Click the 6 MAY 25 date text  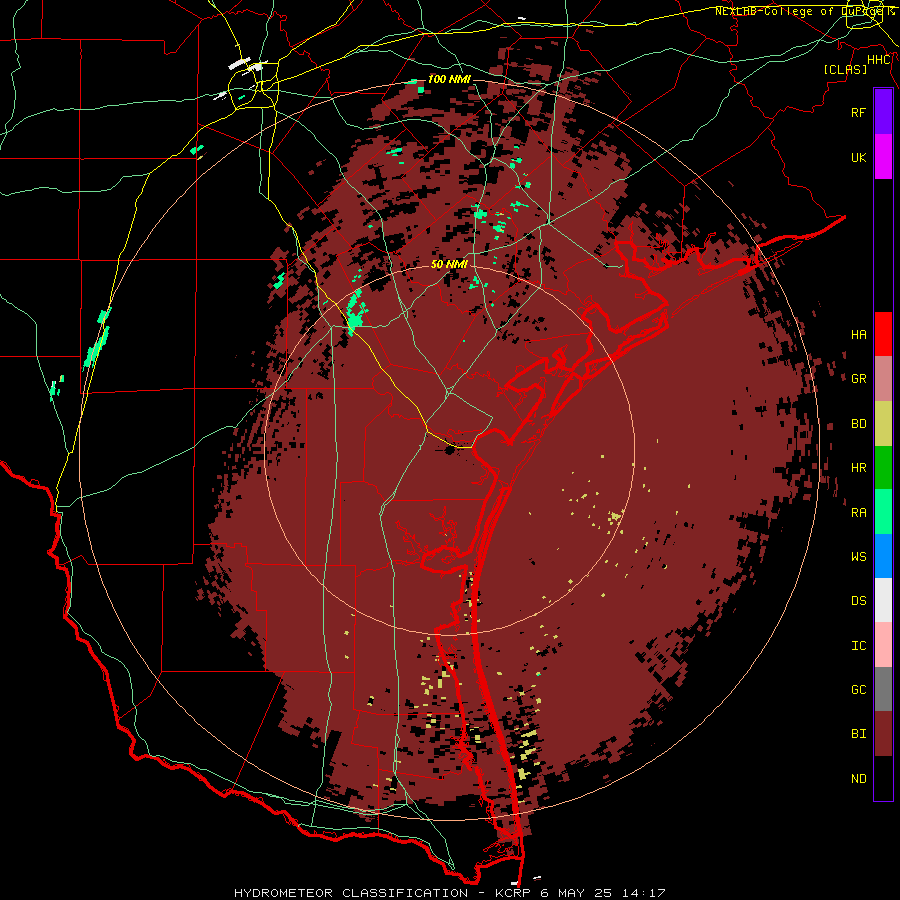click(x=577, y=893)
